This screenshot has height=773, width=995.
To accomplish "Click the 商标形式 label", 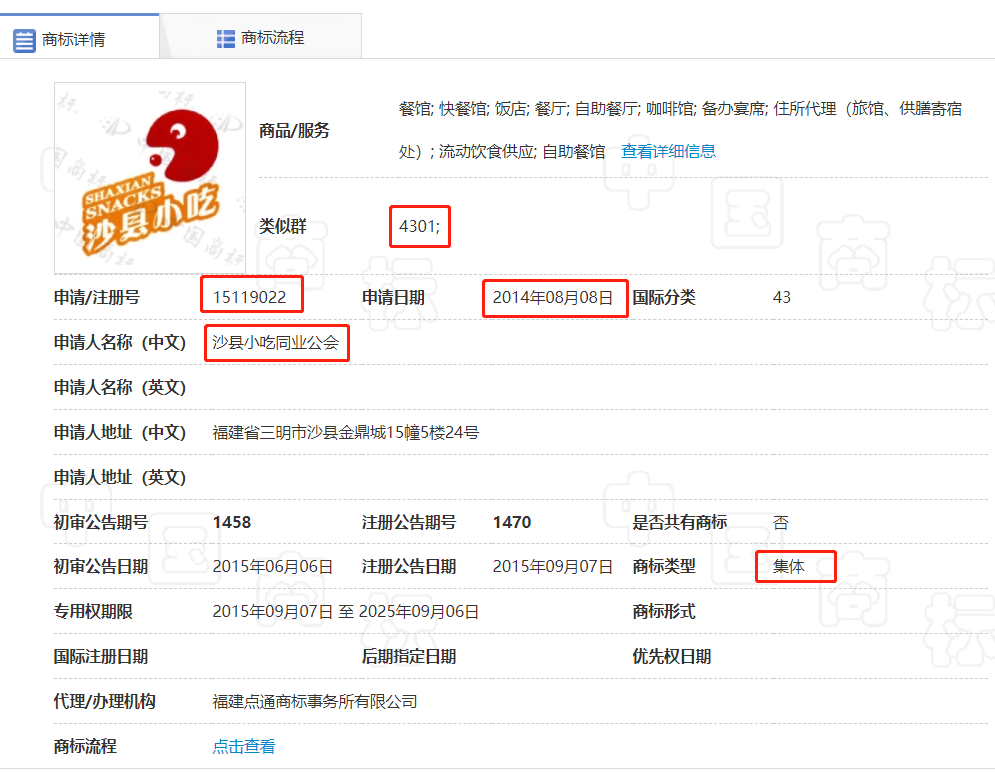I will 664,612.
